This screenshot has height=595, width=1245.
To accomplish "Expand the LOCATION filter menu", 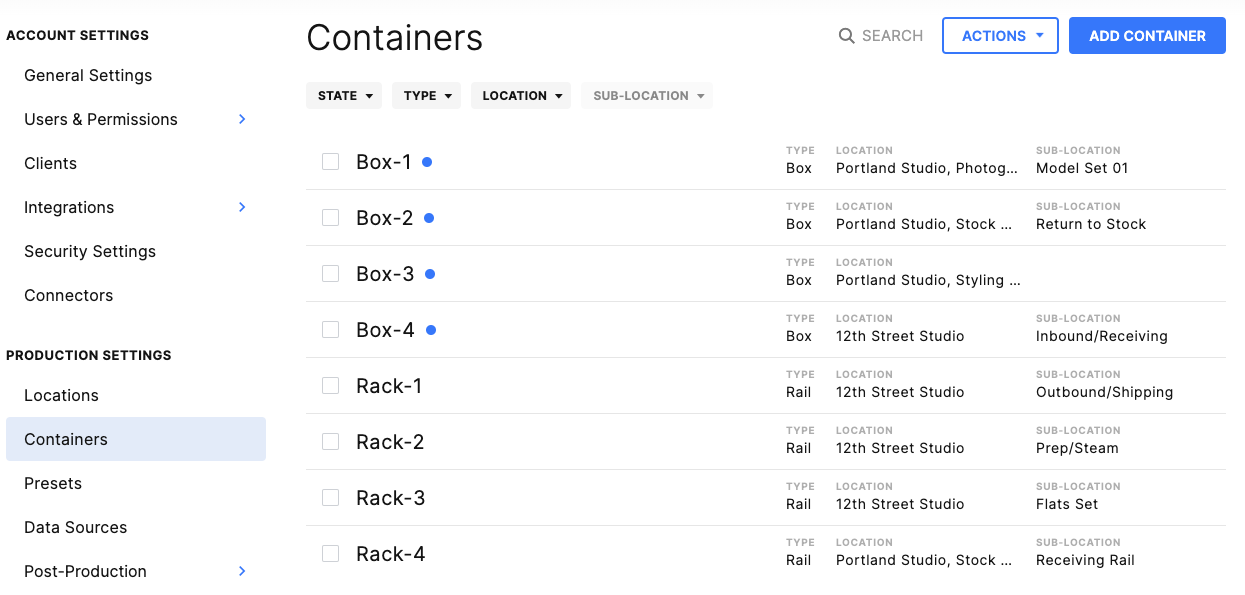I will pos(520,95).
